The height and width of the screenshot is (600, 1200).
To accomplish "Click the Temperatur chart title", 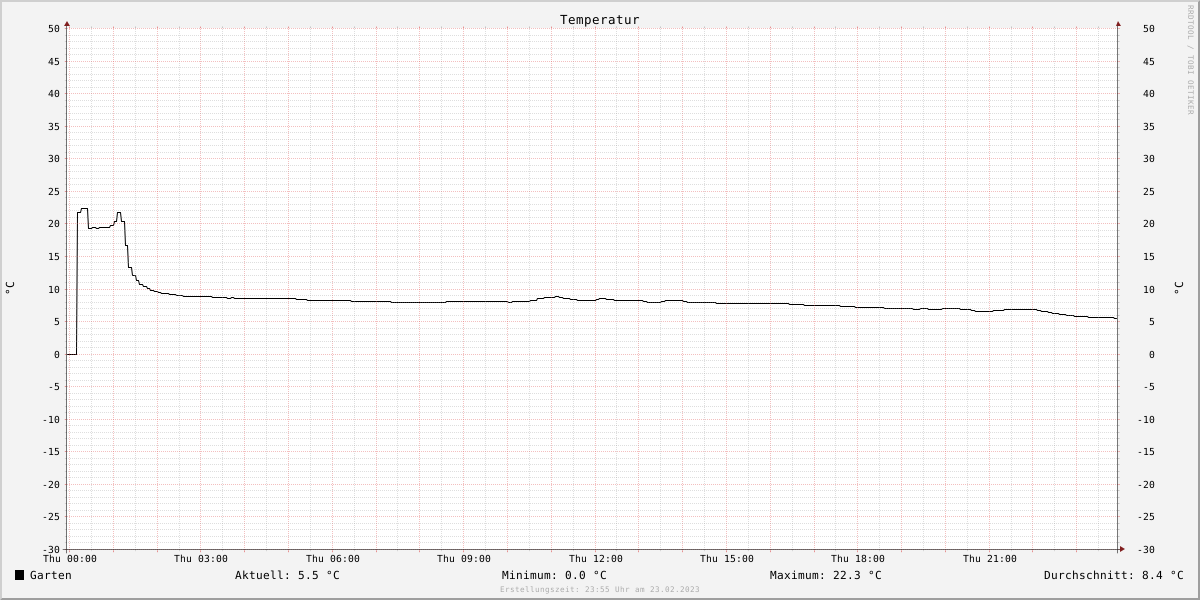I will point(600,20).
